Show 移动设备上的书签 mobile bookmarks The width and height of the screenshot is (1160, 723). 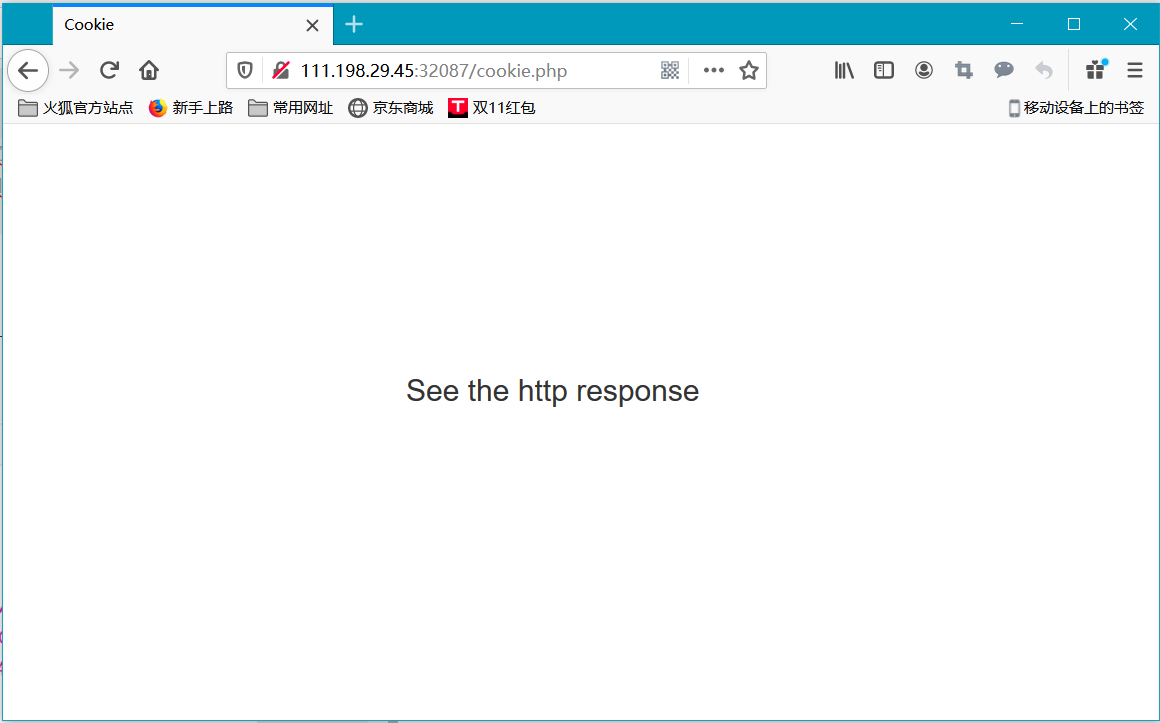(x=1076, y=108)
